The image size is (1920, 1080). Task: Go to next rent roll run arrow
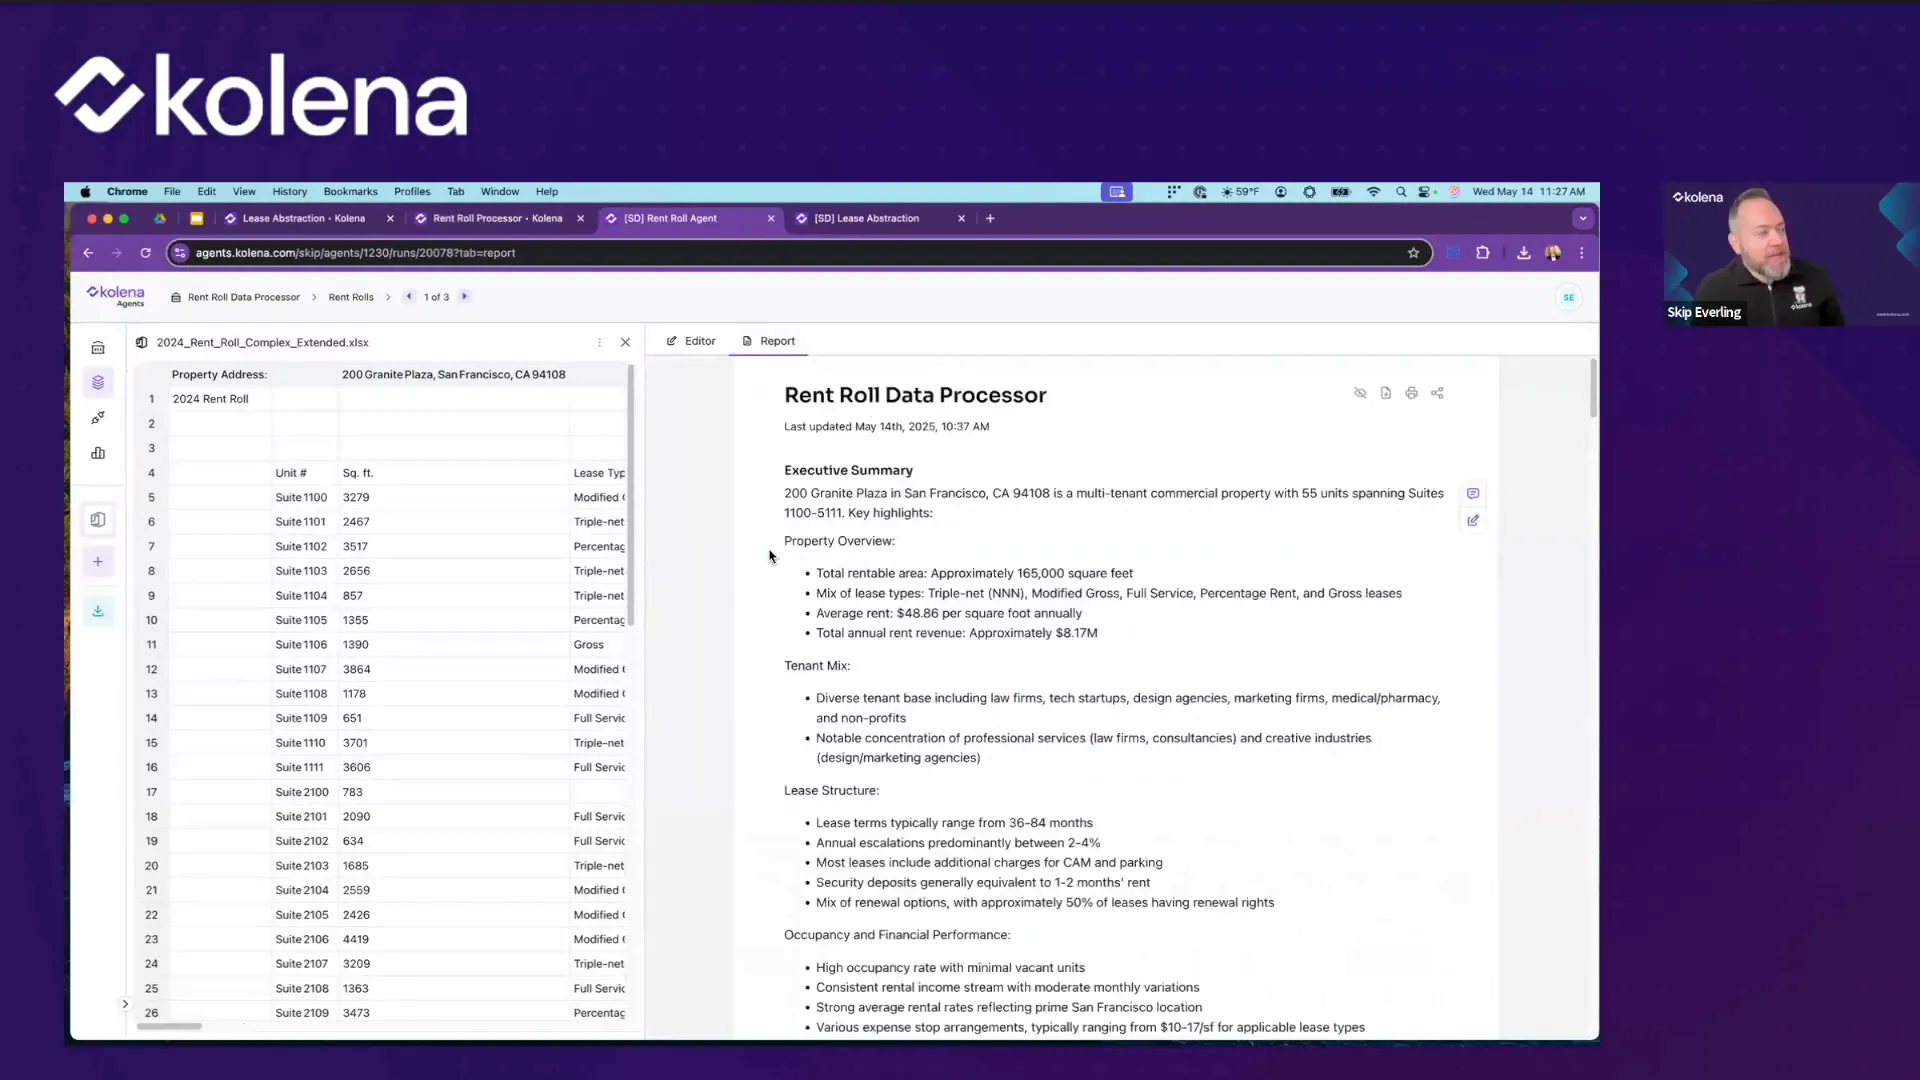coord(464,296)
